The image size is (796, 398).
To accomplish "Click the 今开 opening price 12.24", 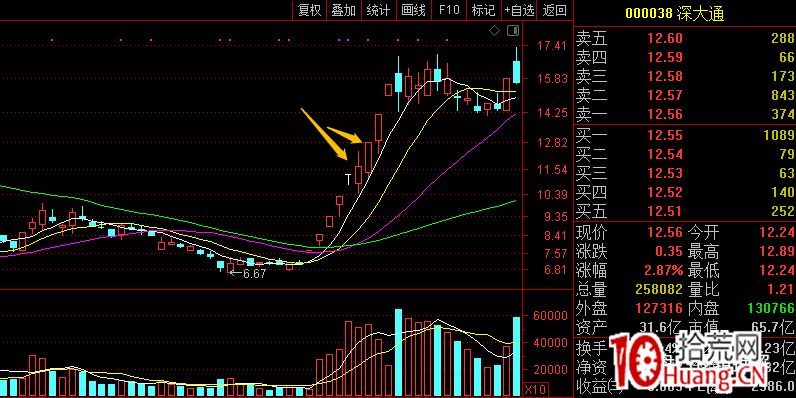I will point(776,233).
